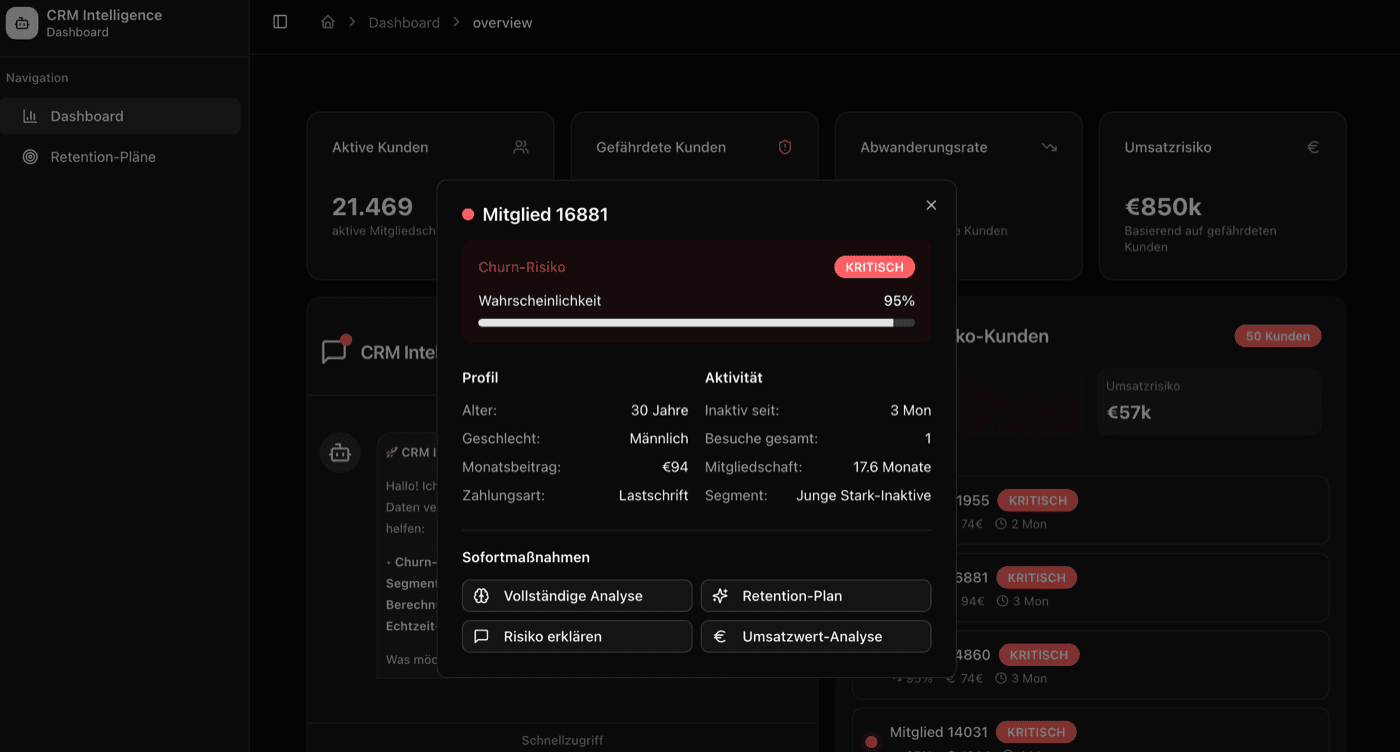Click the churn probability progress bar
This screenshot has width=1400, height=752.
pyautogui.click(x=697, y=323)
